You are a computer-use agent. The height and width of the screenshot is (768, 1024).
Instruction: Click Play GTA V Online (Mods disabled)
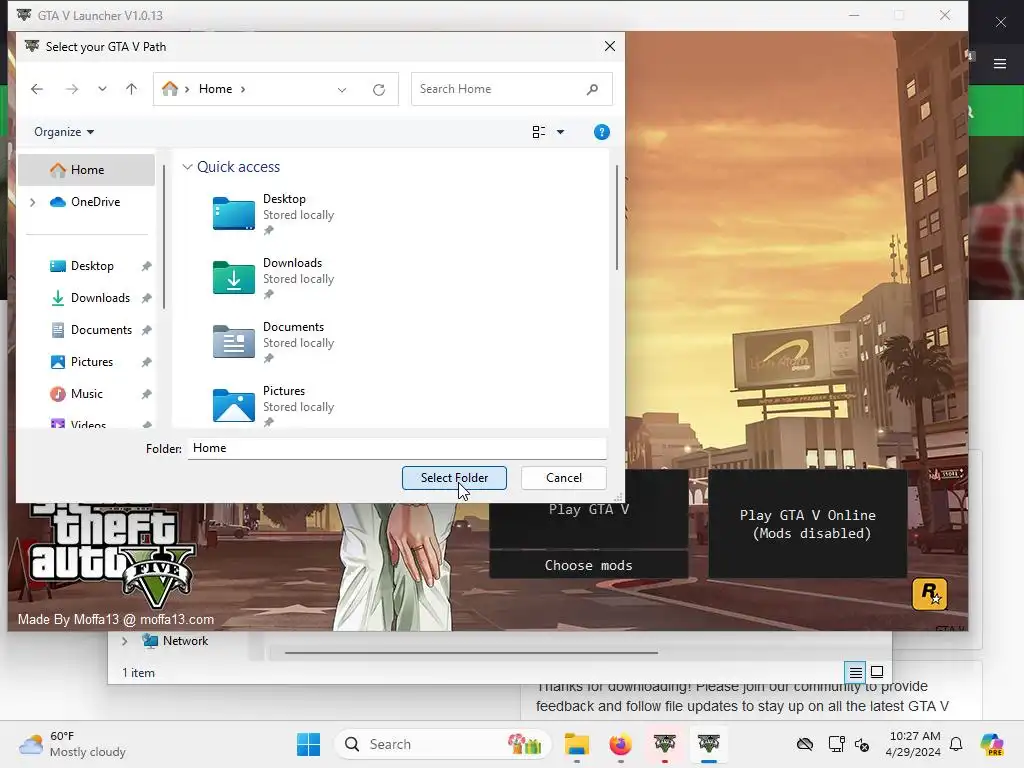coord(807,524)
